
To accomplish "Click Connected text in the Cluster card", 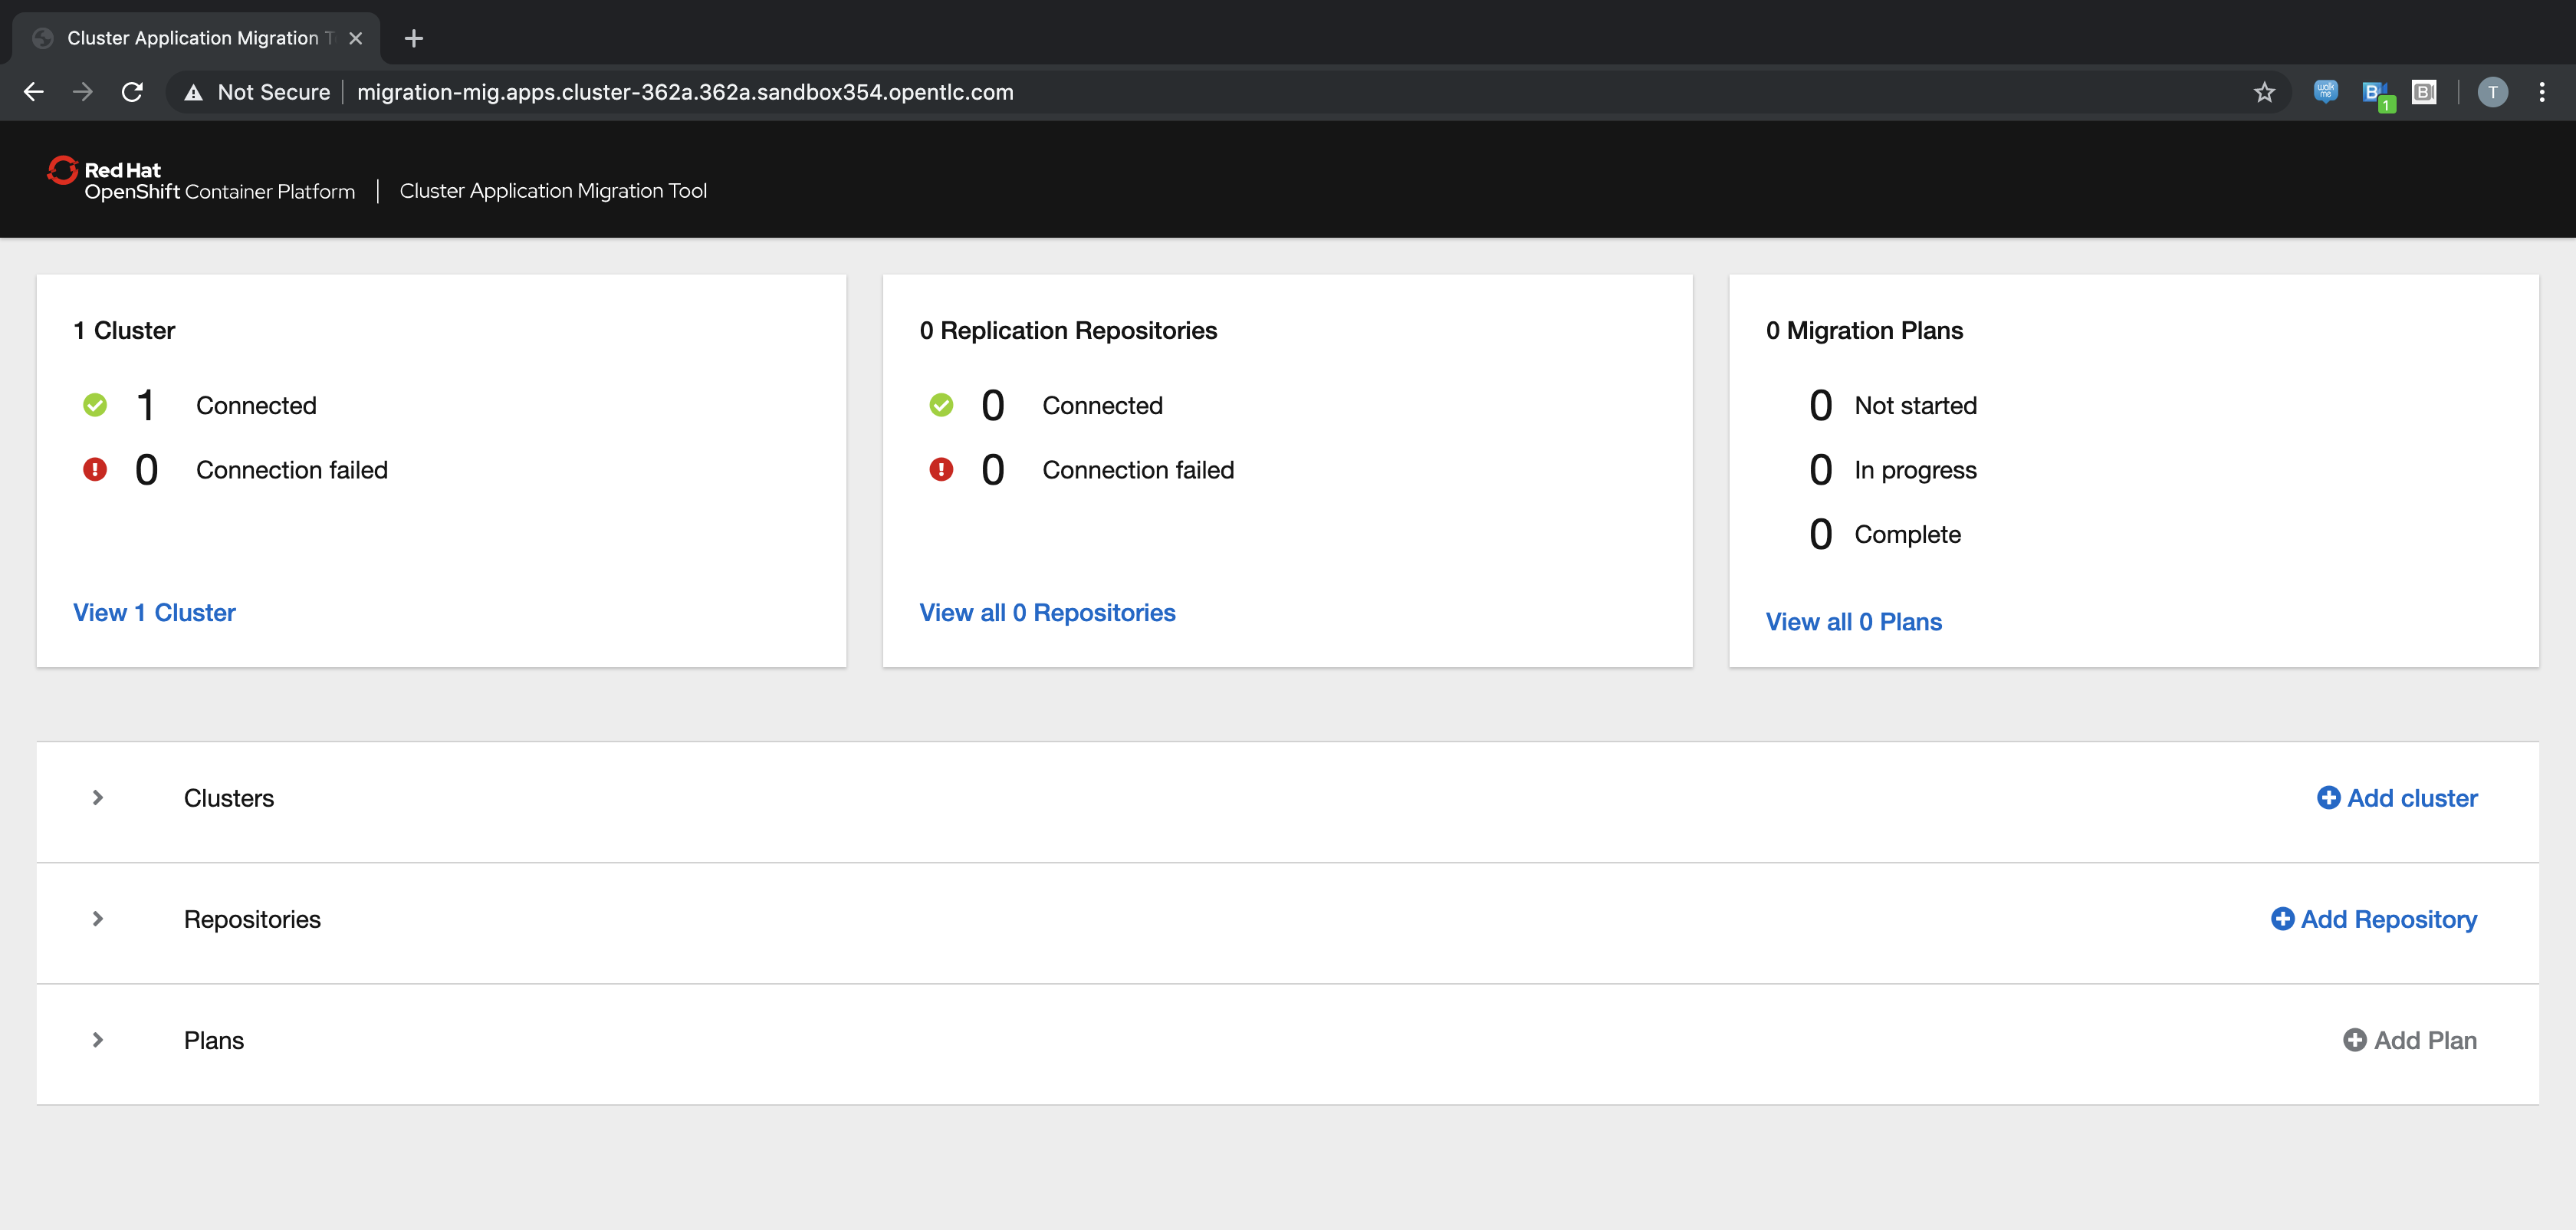I will click(x=256, y=405).
